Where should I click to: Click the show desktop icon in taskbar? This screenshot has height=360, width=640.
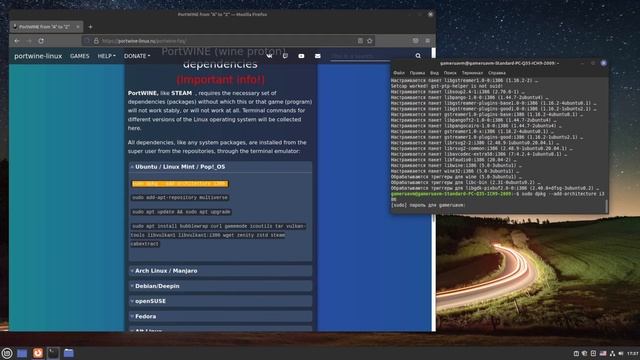click(22, 353)
